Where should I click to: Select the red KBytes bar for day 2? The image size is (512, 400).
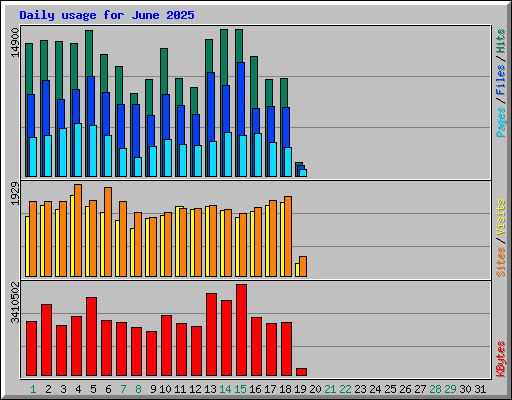pyautogui.click(x=46, y=340)
